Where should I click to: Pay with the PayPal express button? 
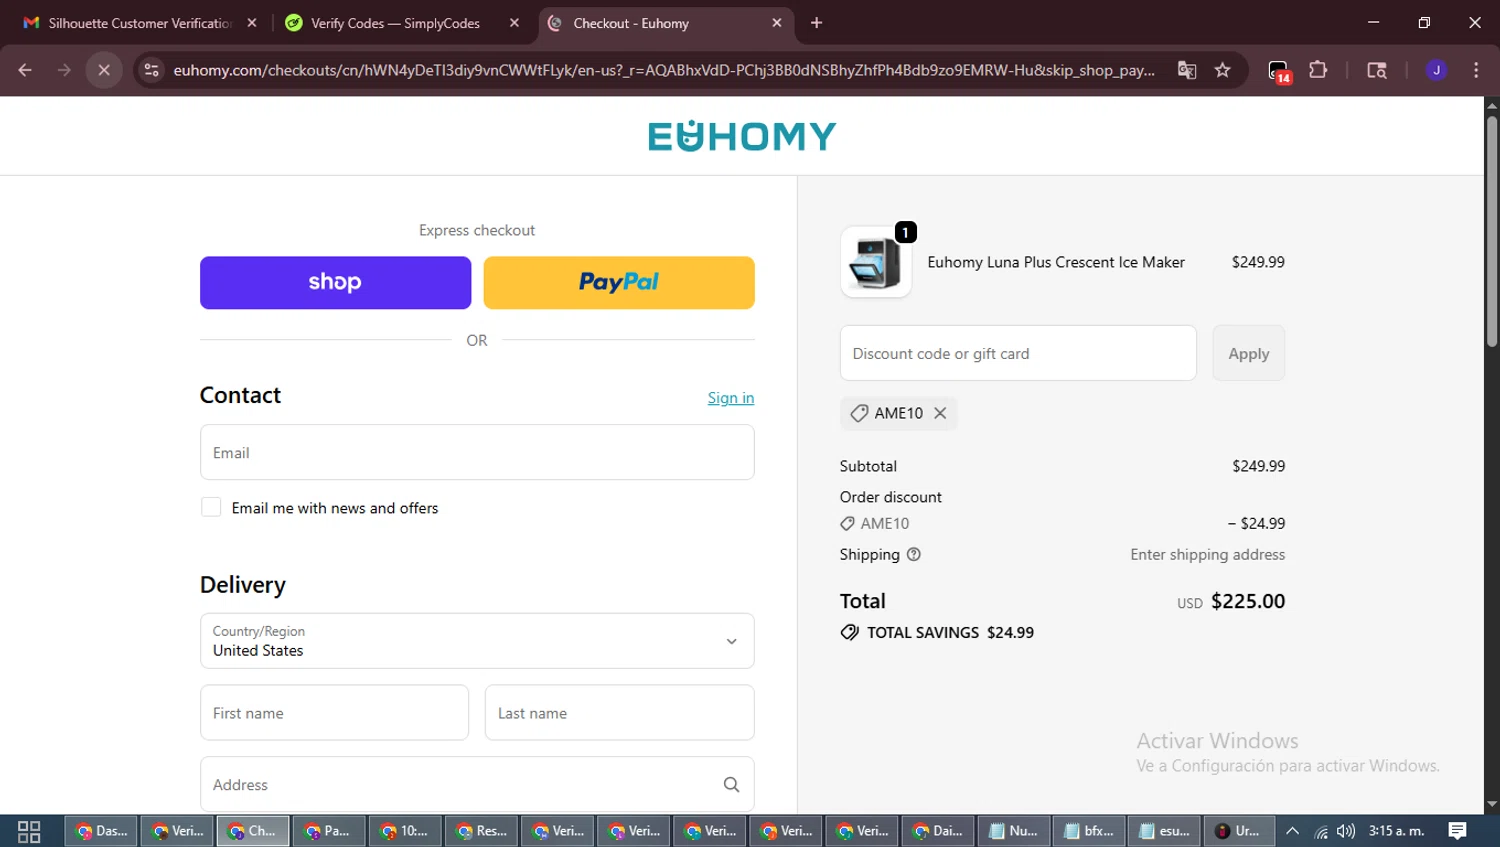(x=619, y=283)
